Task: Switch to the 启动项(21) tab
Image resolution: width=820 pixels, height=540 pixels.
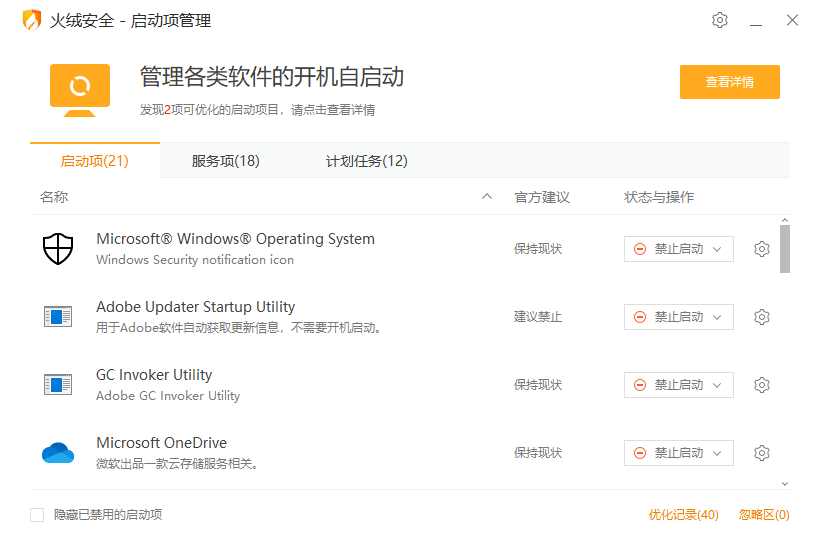Action: point(95,161)
